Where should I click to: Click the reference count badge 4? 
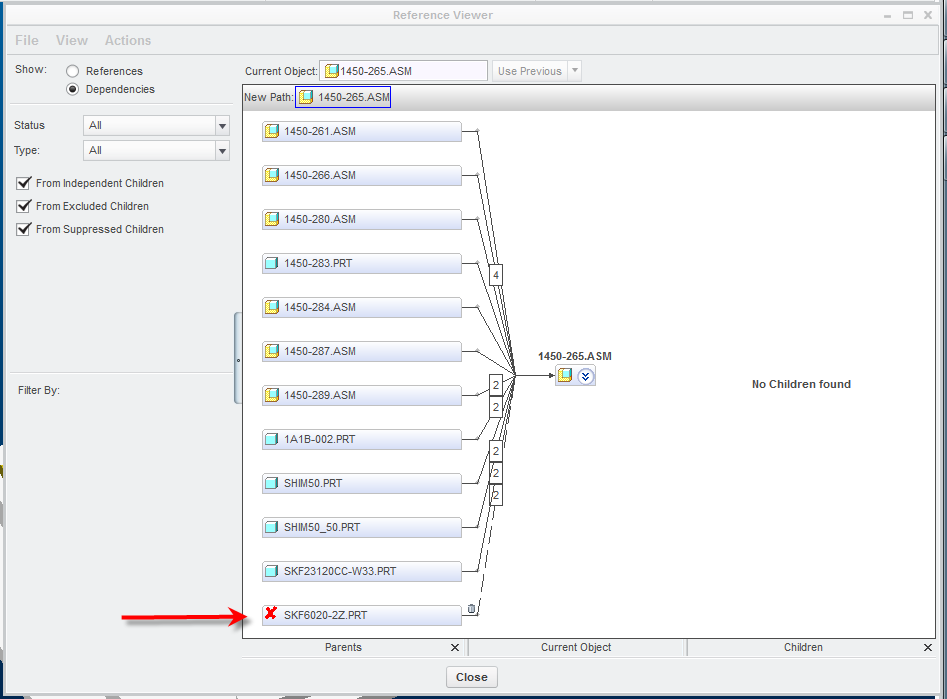pyautogui.click(x=496, y=275)
